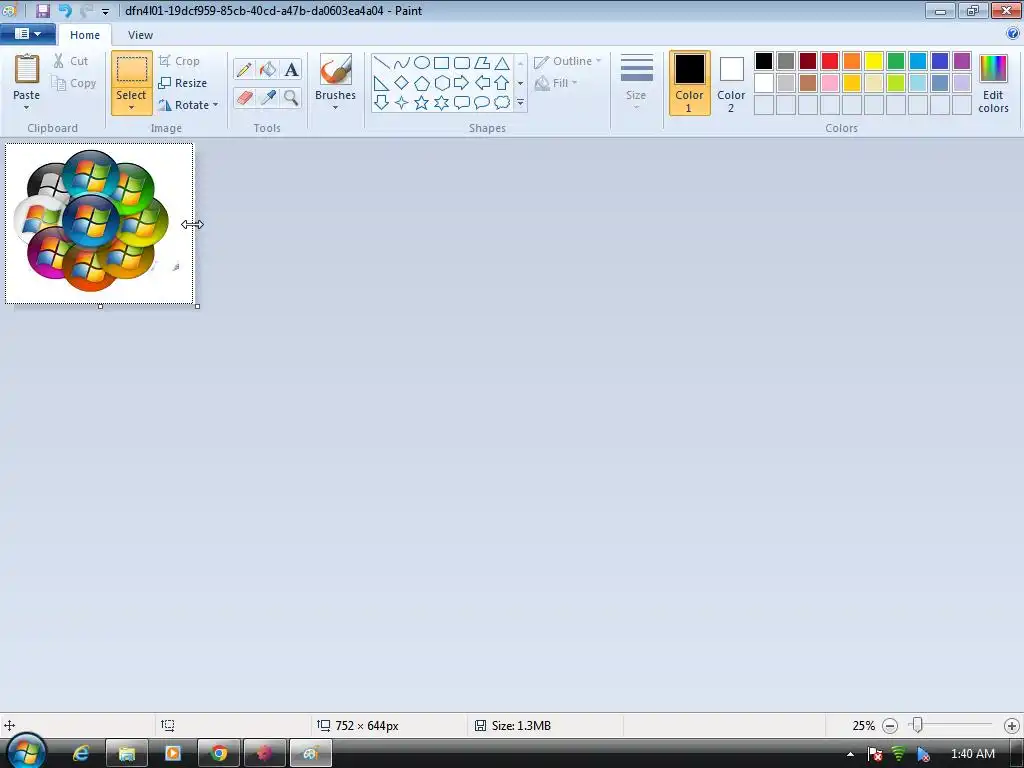Choose the Hexagon shape

point(441,83)
